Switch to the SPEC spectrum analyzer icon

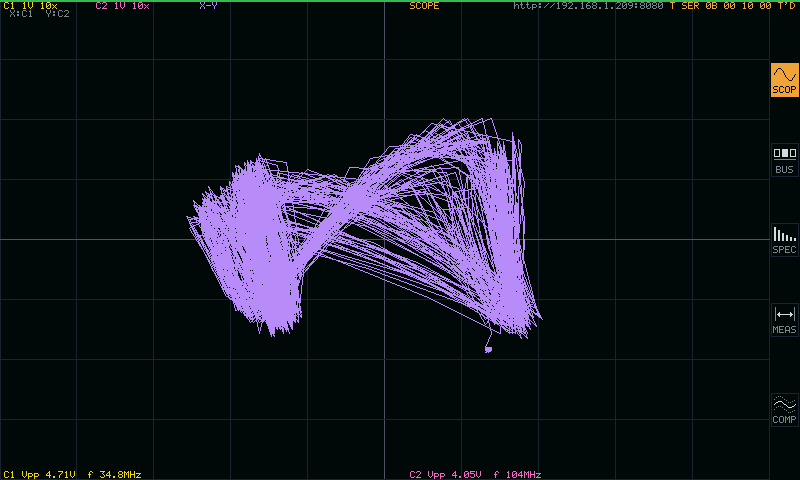pos(784,240)
